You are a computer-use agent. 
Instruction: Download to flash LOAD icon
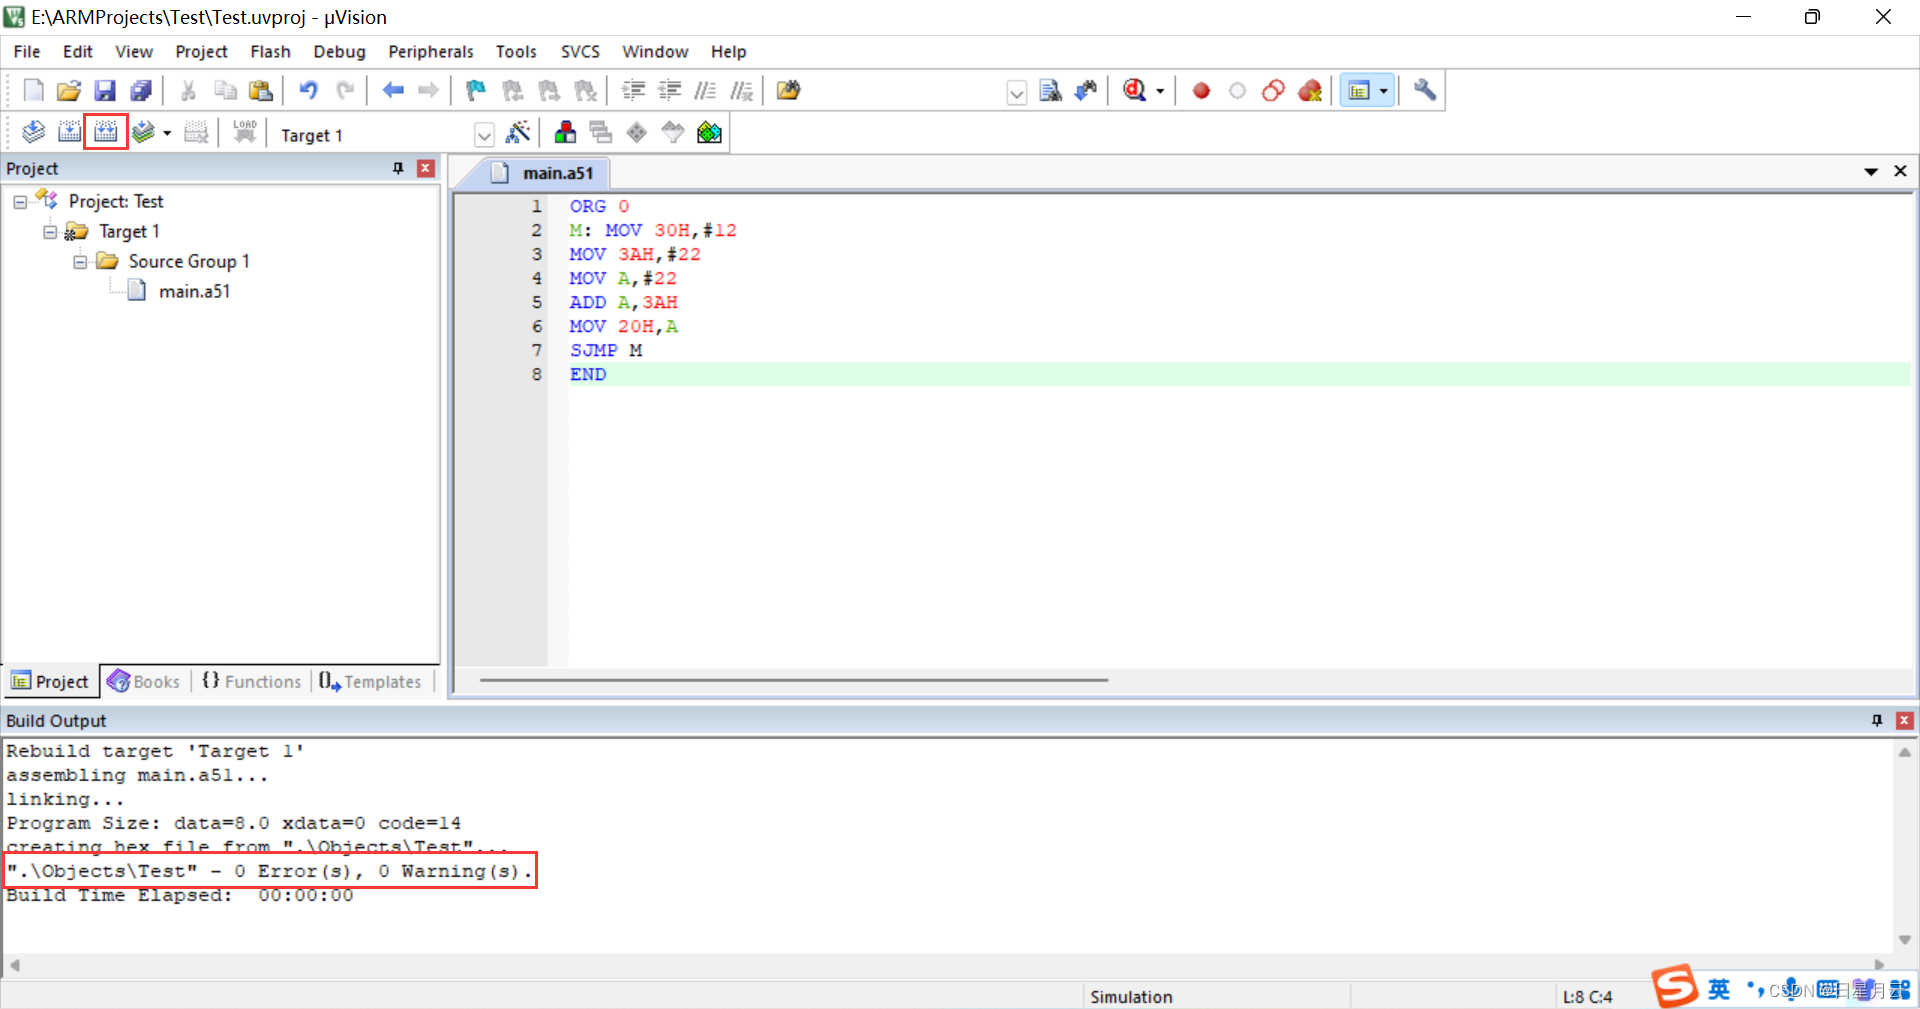click(x=245, y=132)
